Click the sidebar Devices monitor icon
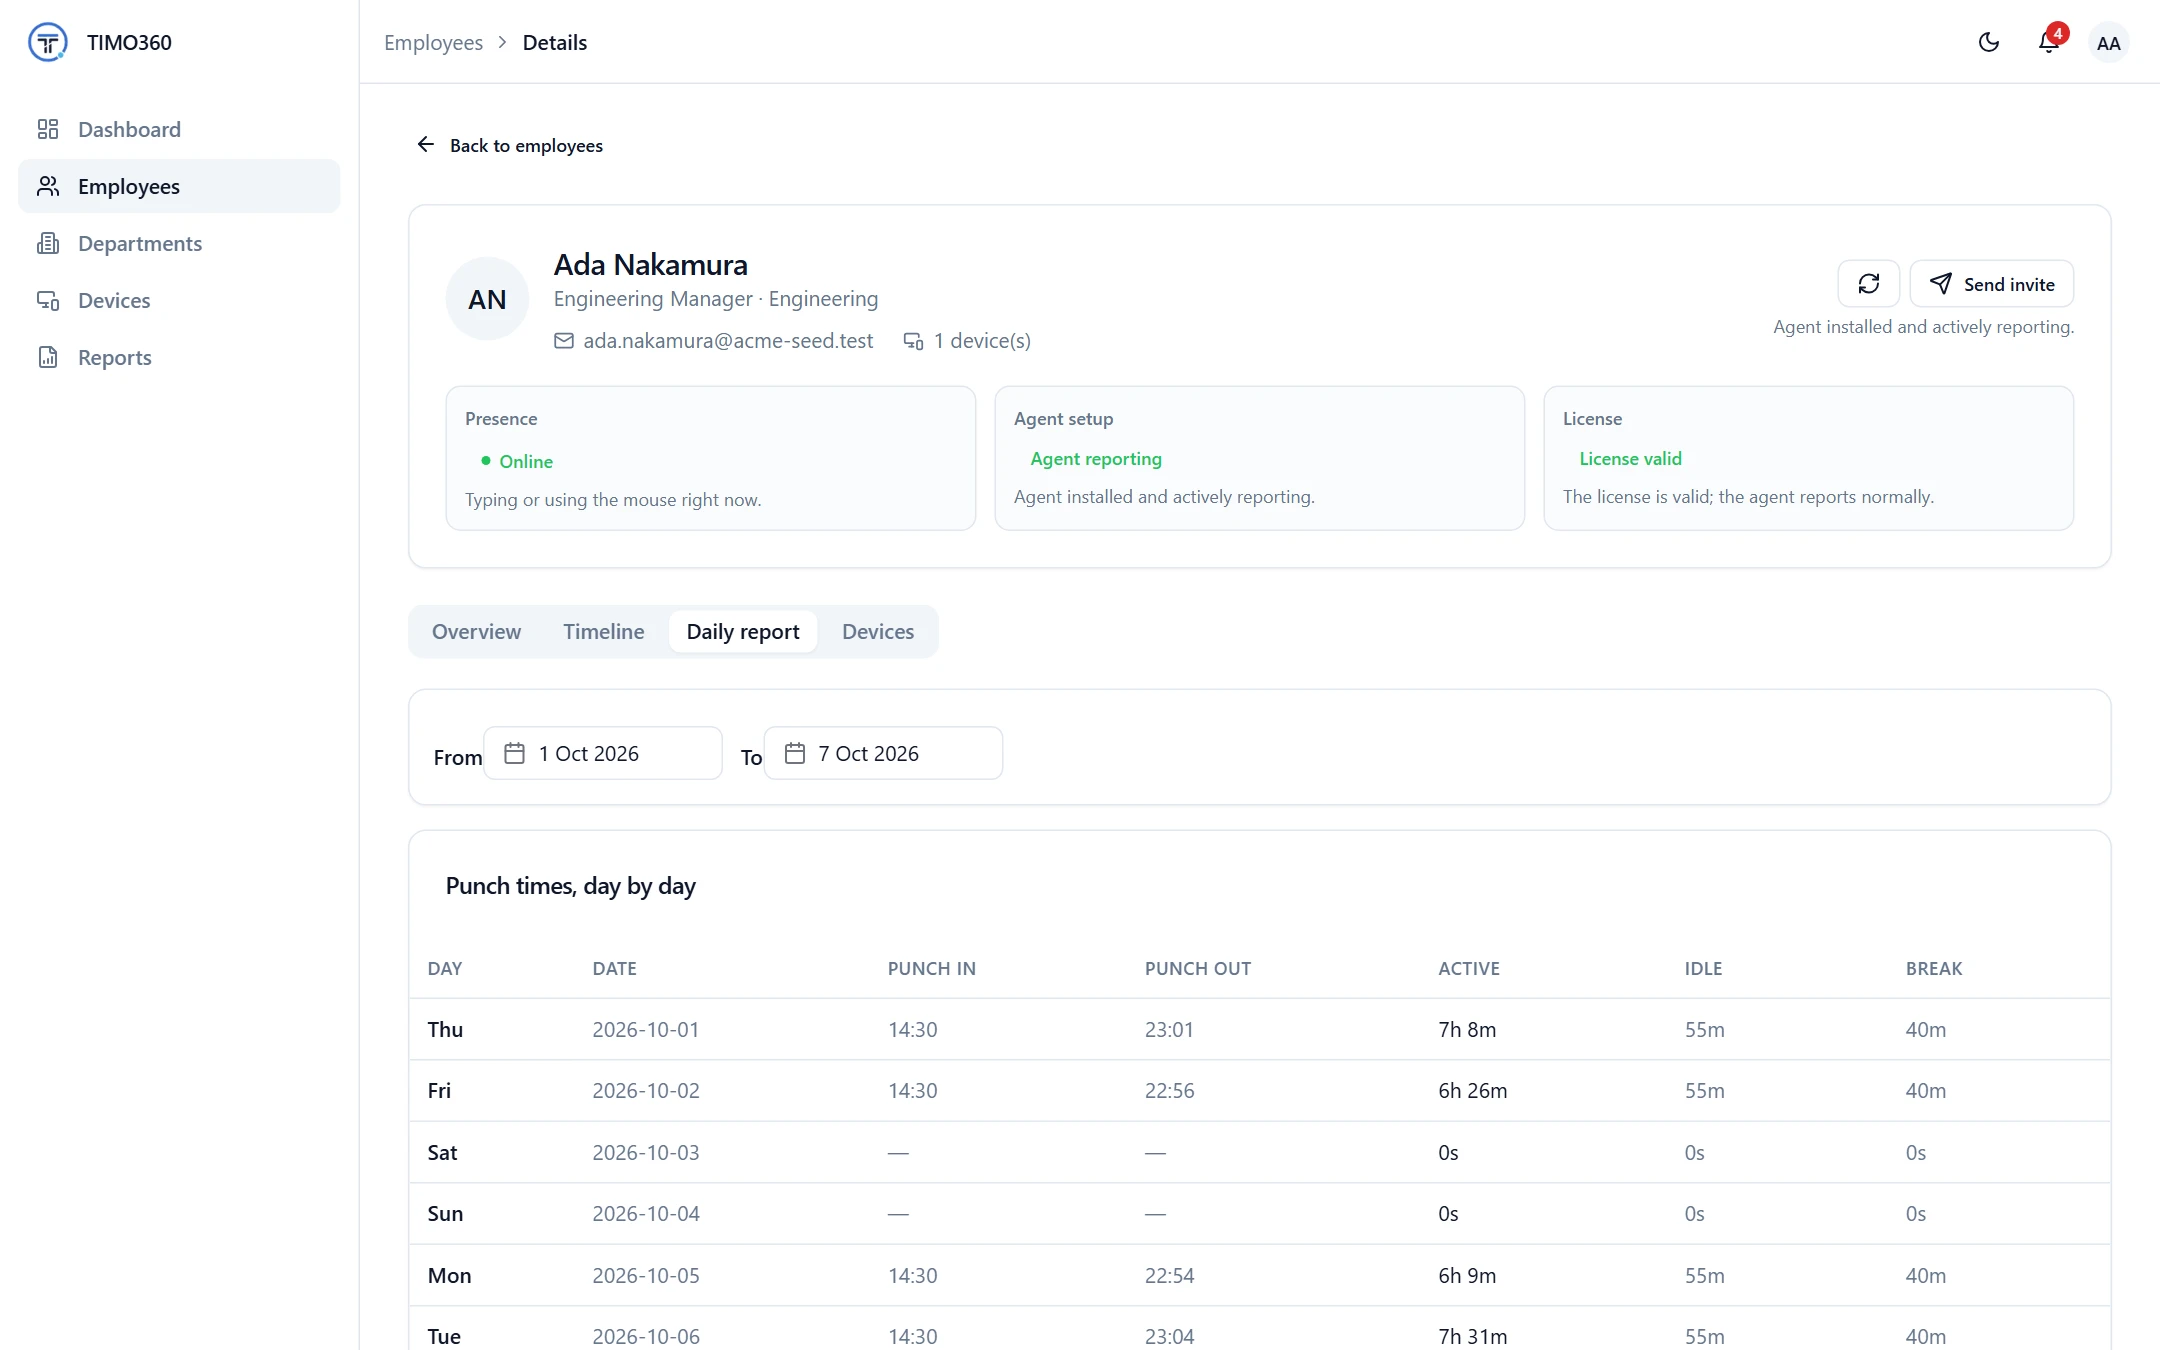Screen dimensions: 2160x1350 pyautogui.click(x=48, y=300)
